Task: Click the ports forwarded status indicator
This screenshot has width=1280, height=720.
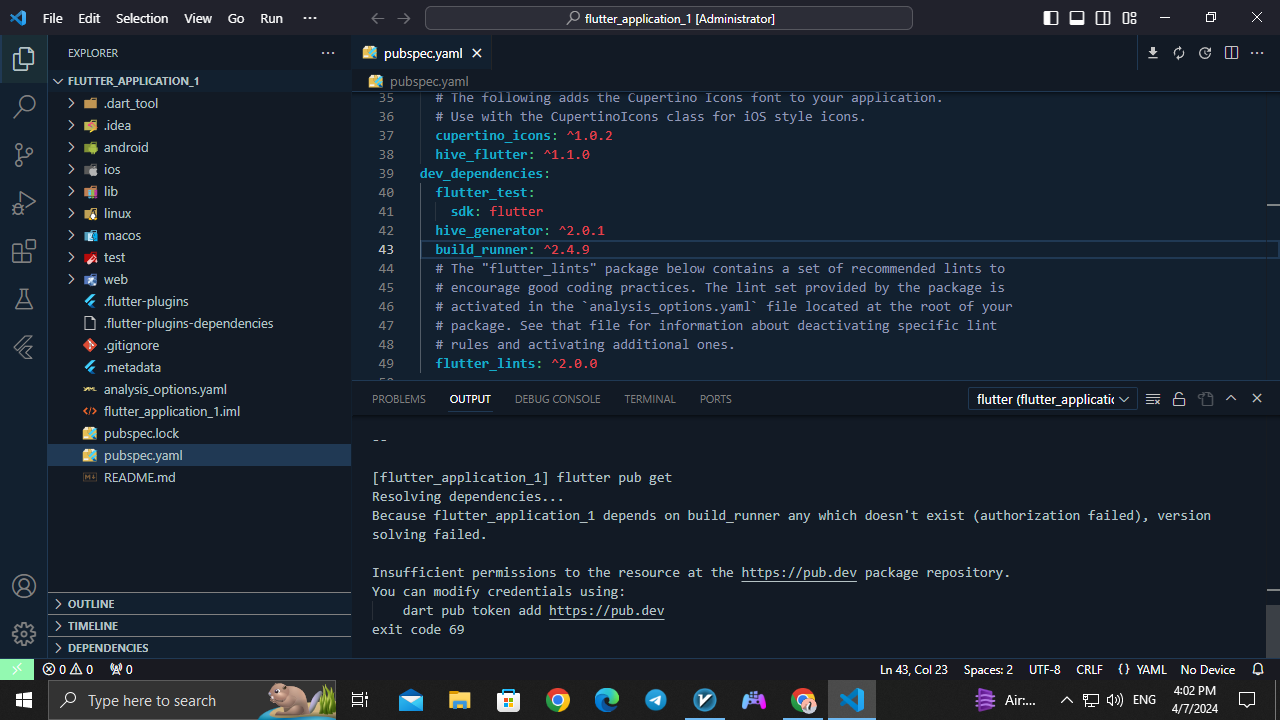Action: pyautogui.click(x=121, y=669)
